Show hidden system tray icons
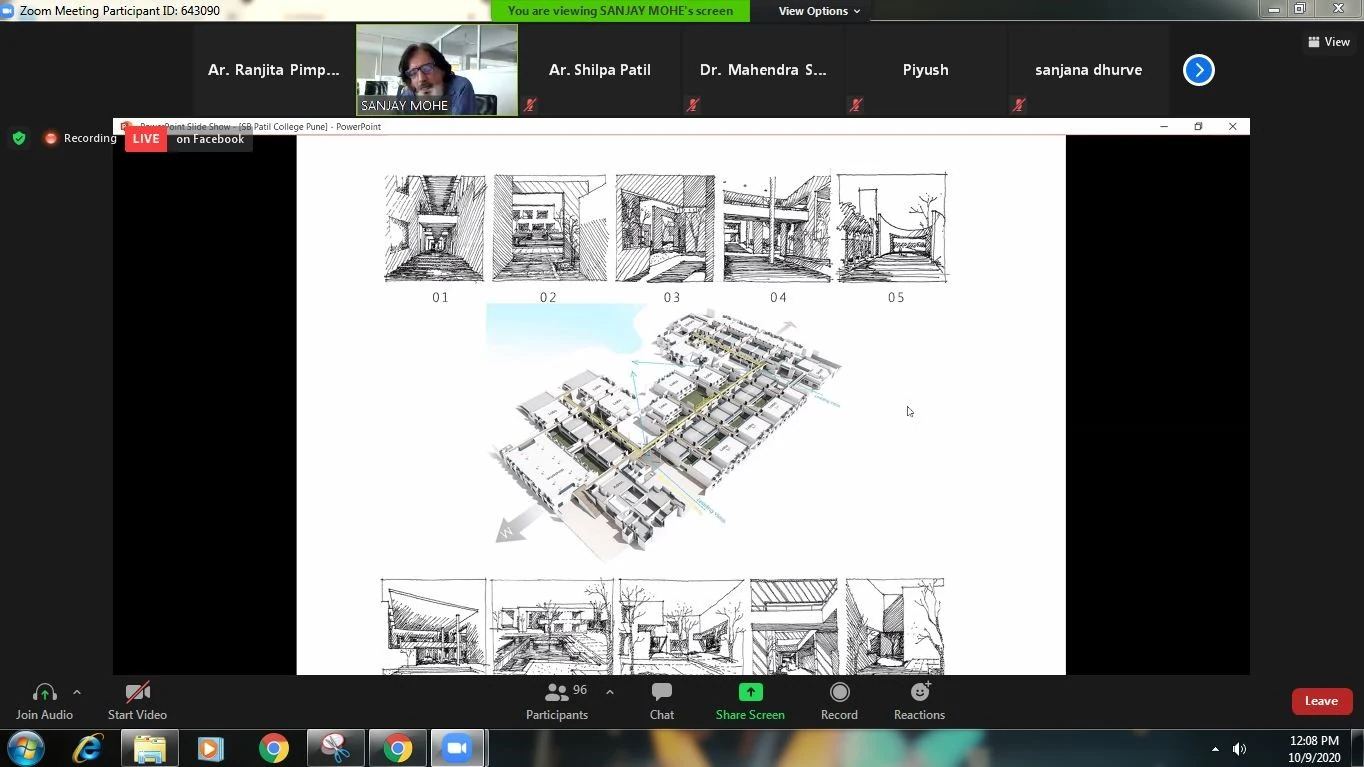Viewport: 1364px width, 767px height. click(1215, 749)
